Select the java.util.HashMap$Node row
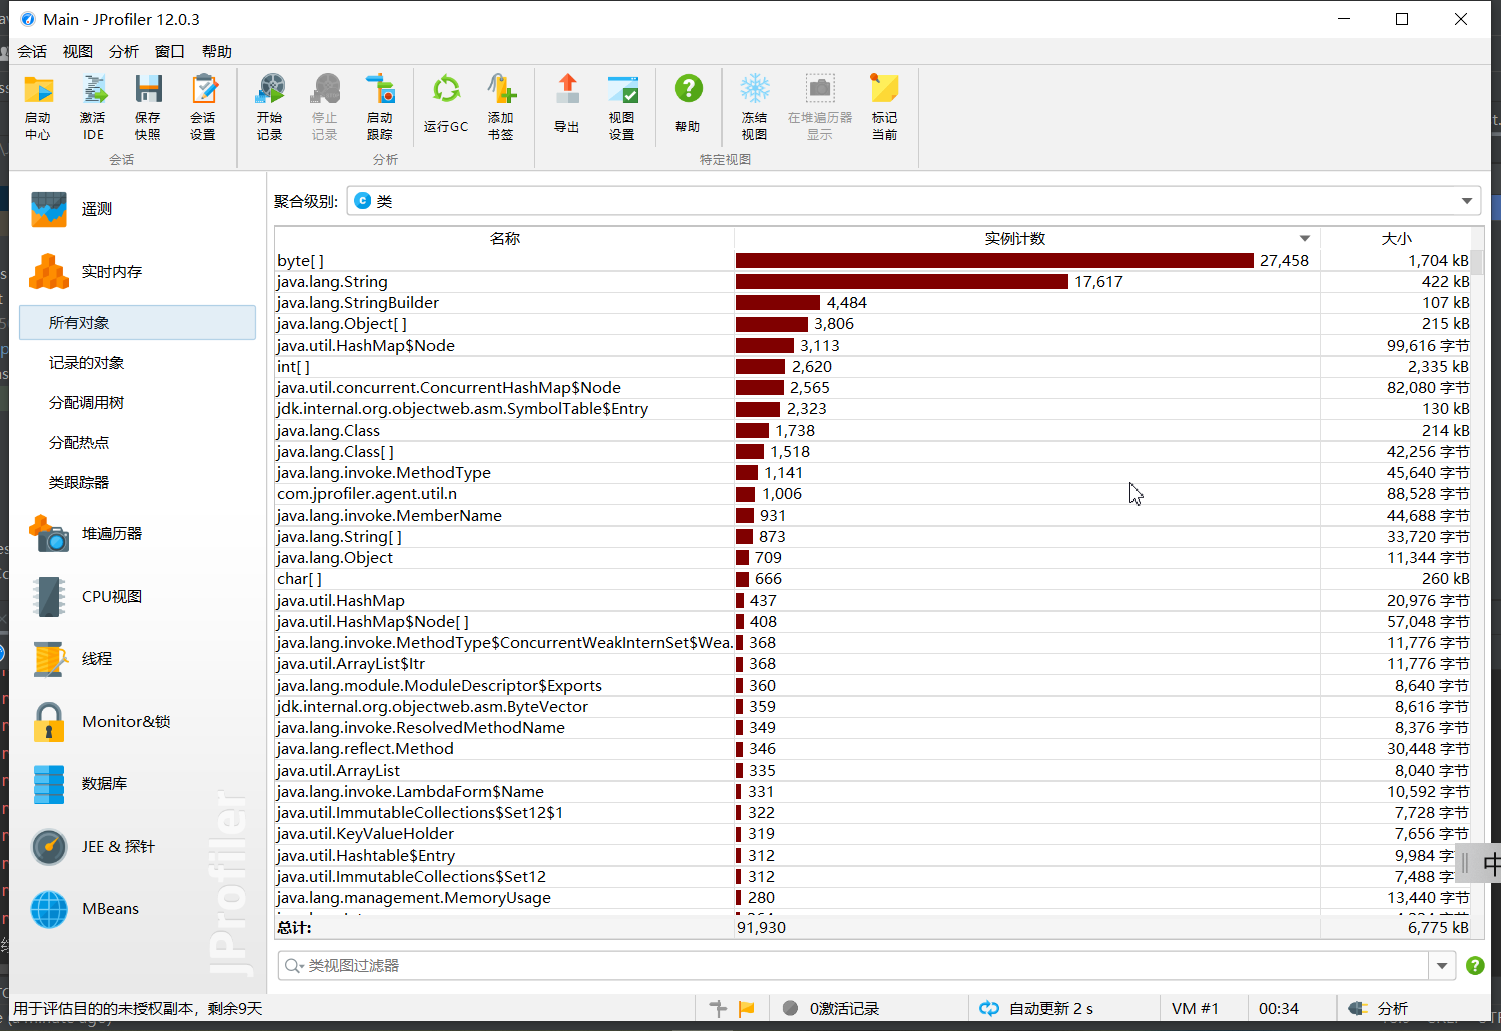This screenshot has height=1031, width=1501. tap(872, 345)
